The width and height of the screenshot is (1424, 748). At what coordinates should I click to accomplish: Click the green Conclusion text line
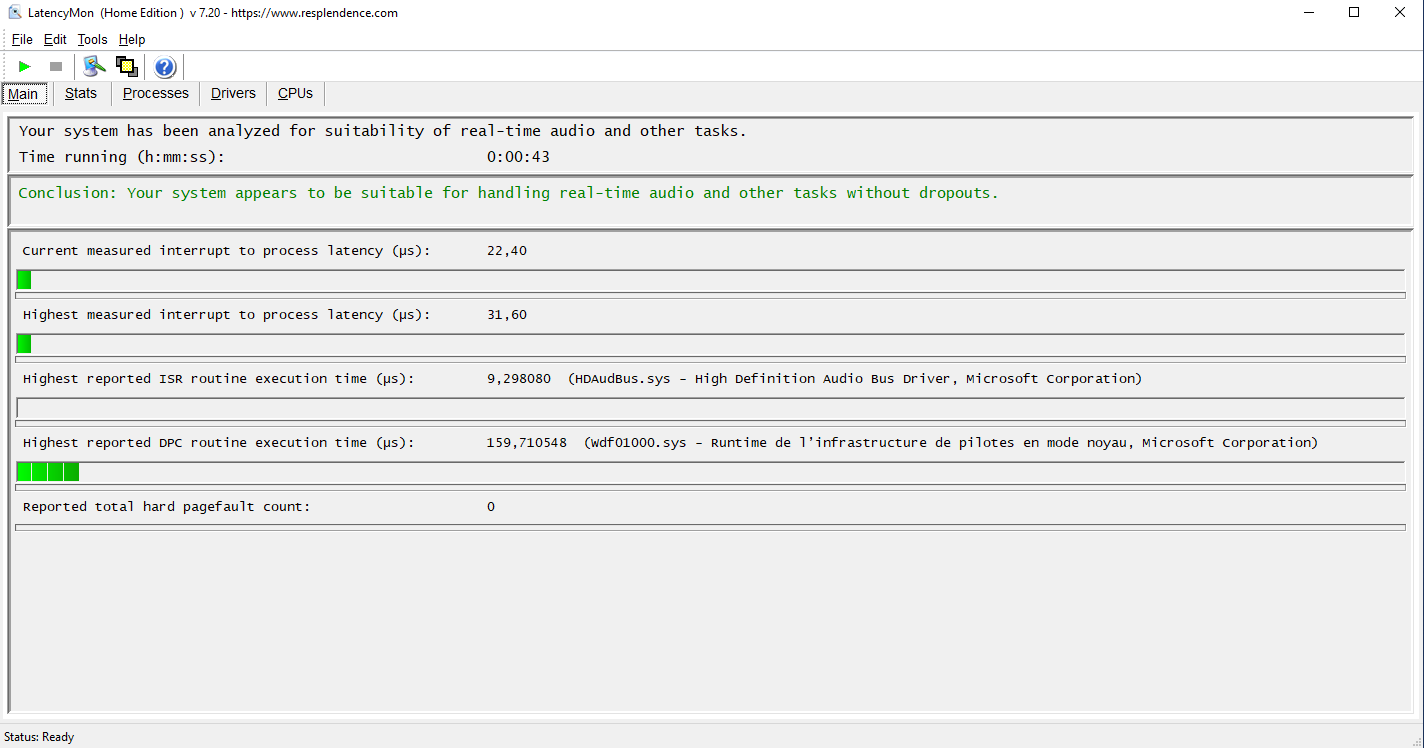coord(508,193)
